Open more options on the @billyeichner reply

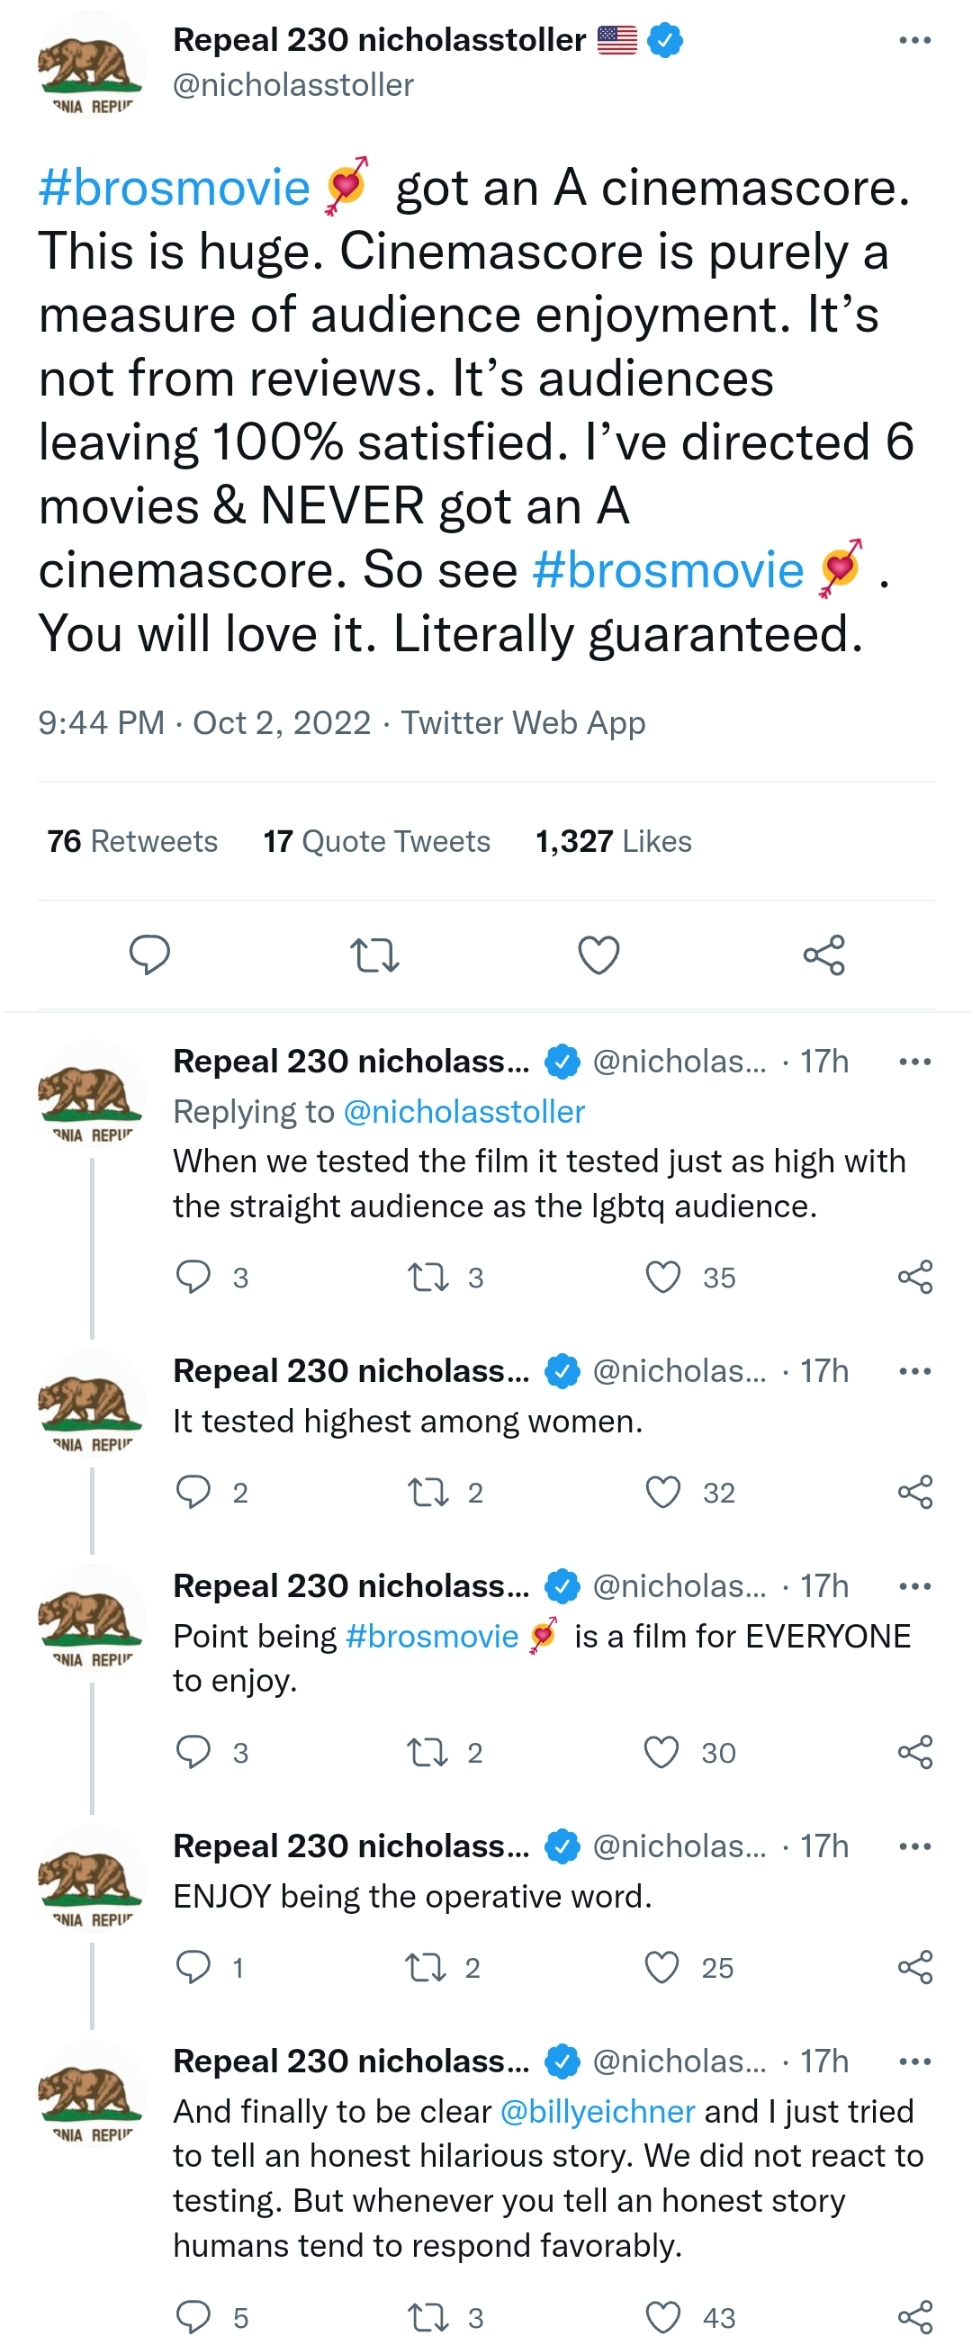pyautogui.click(x=915, y=2061)
